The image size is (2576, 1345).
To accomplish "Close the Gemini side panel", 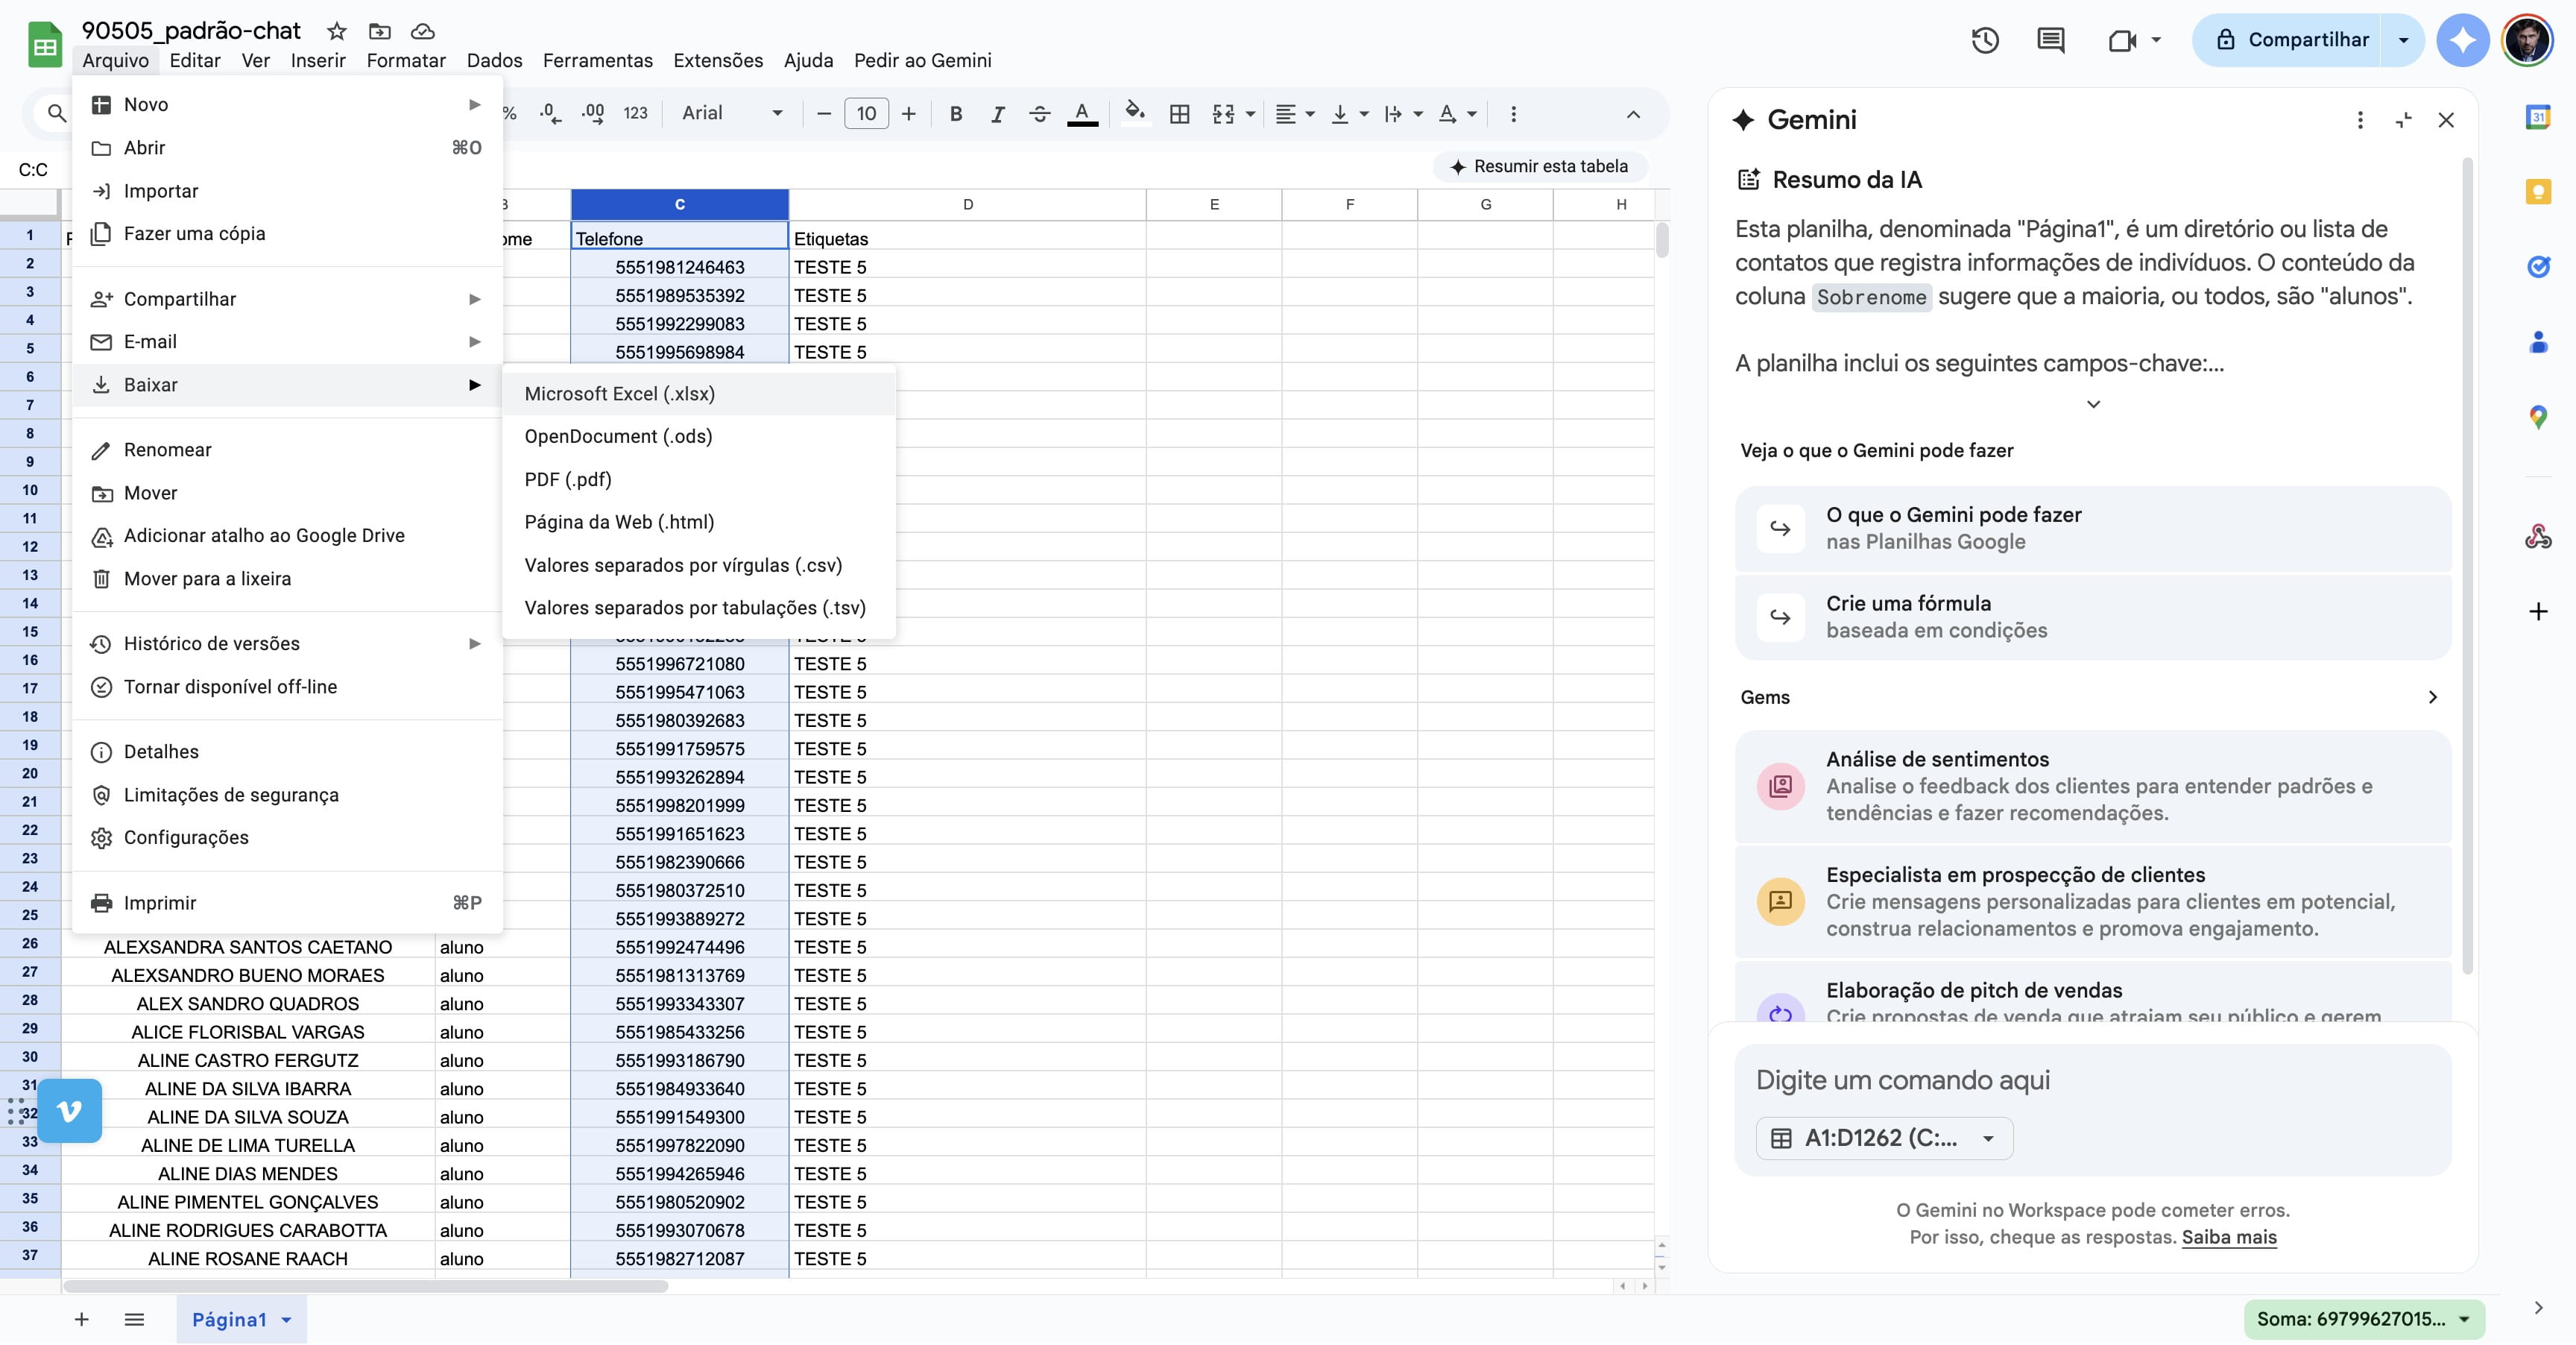I will 2446,120.
